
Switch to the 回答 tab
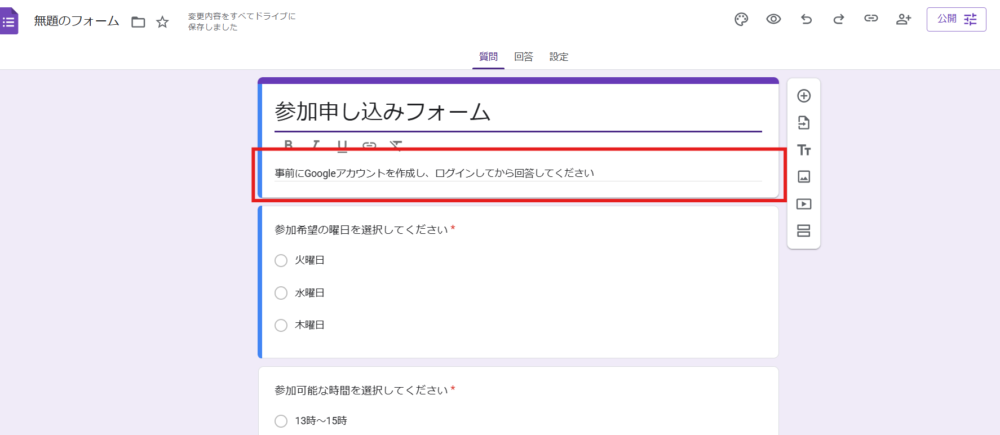(523, 57)
